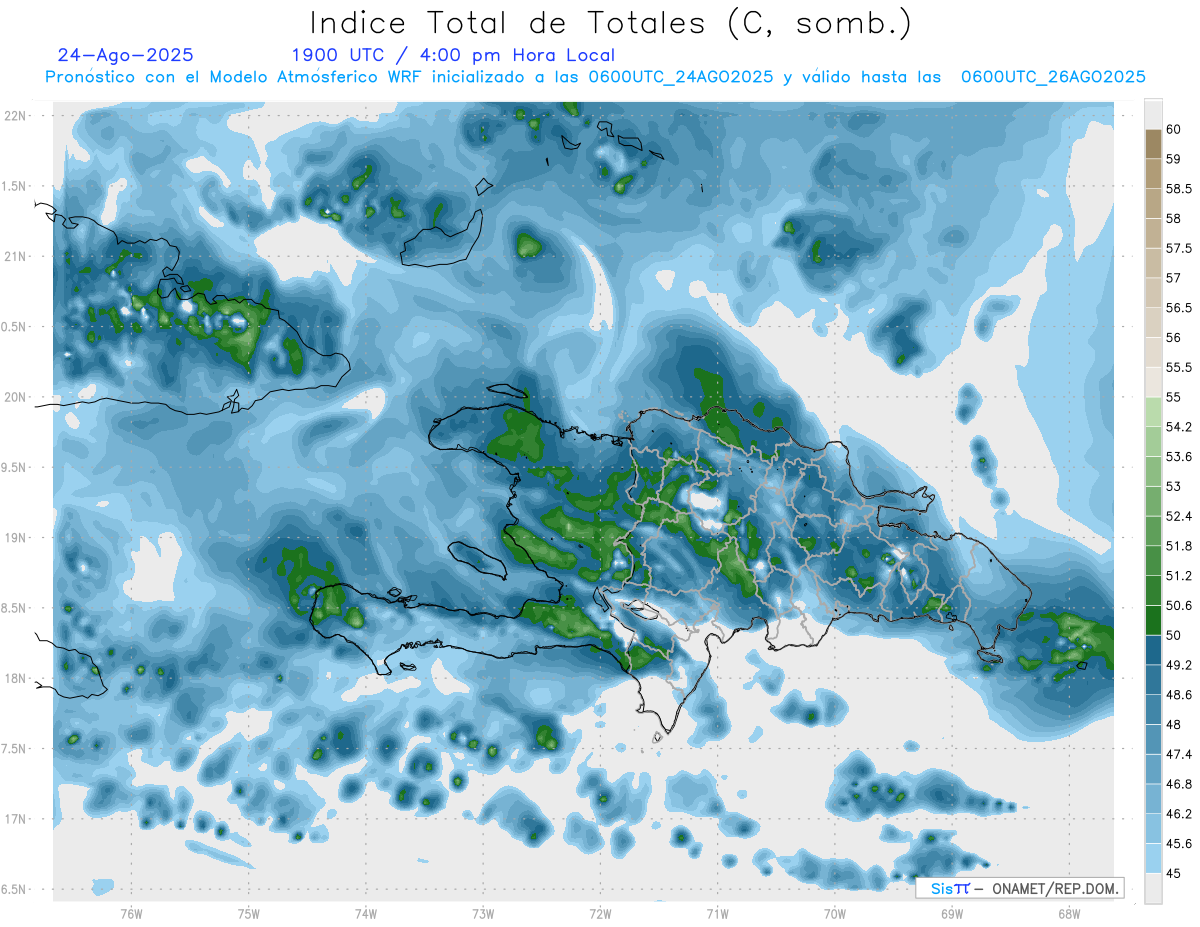Click the colorbar value "53.6"
The height and width of the screenshot is (927, 1200).
tap(1178, 457)
